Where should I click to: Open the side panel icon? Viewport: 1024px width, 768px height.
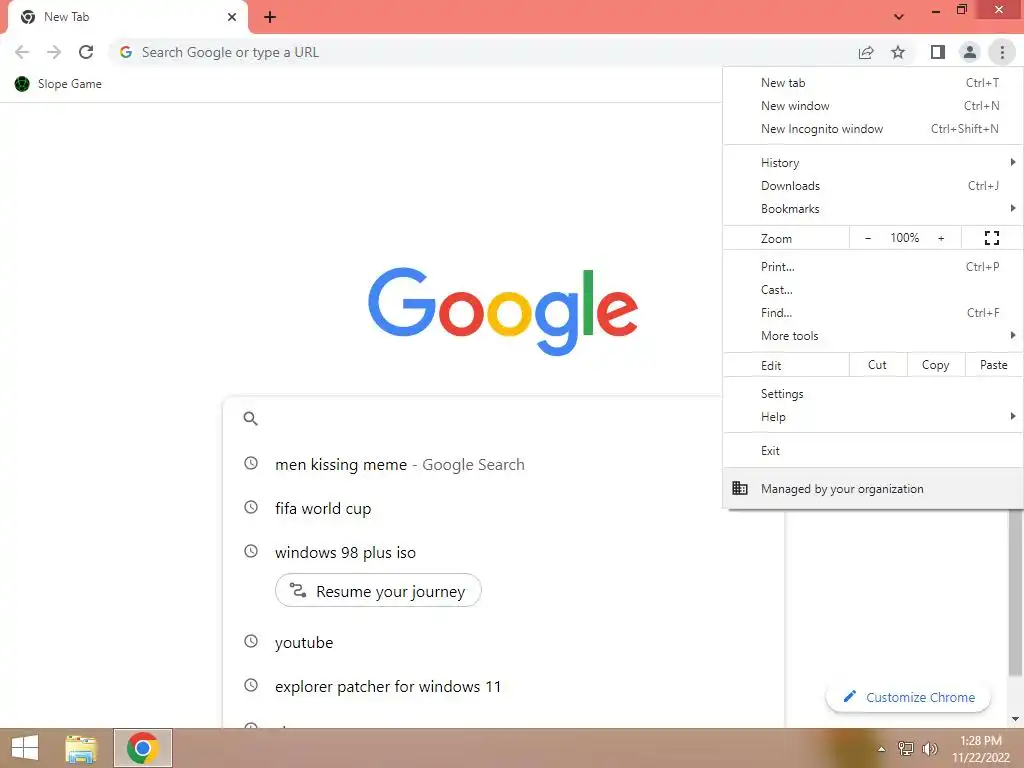938,52
